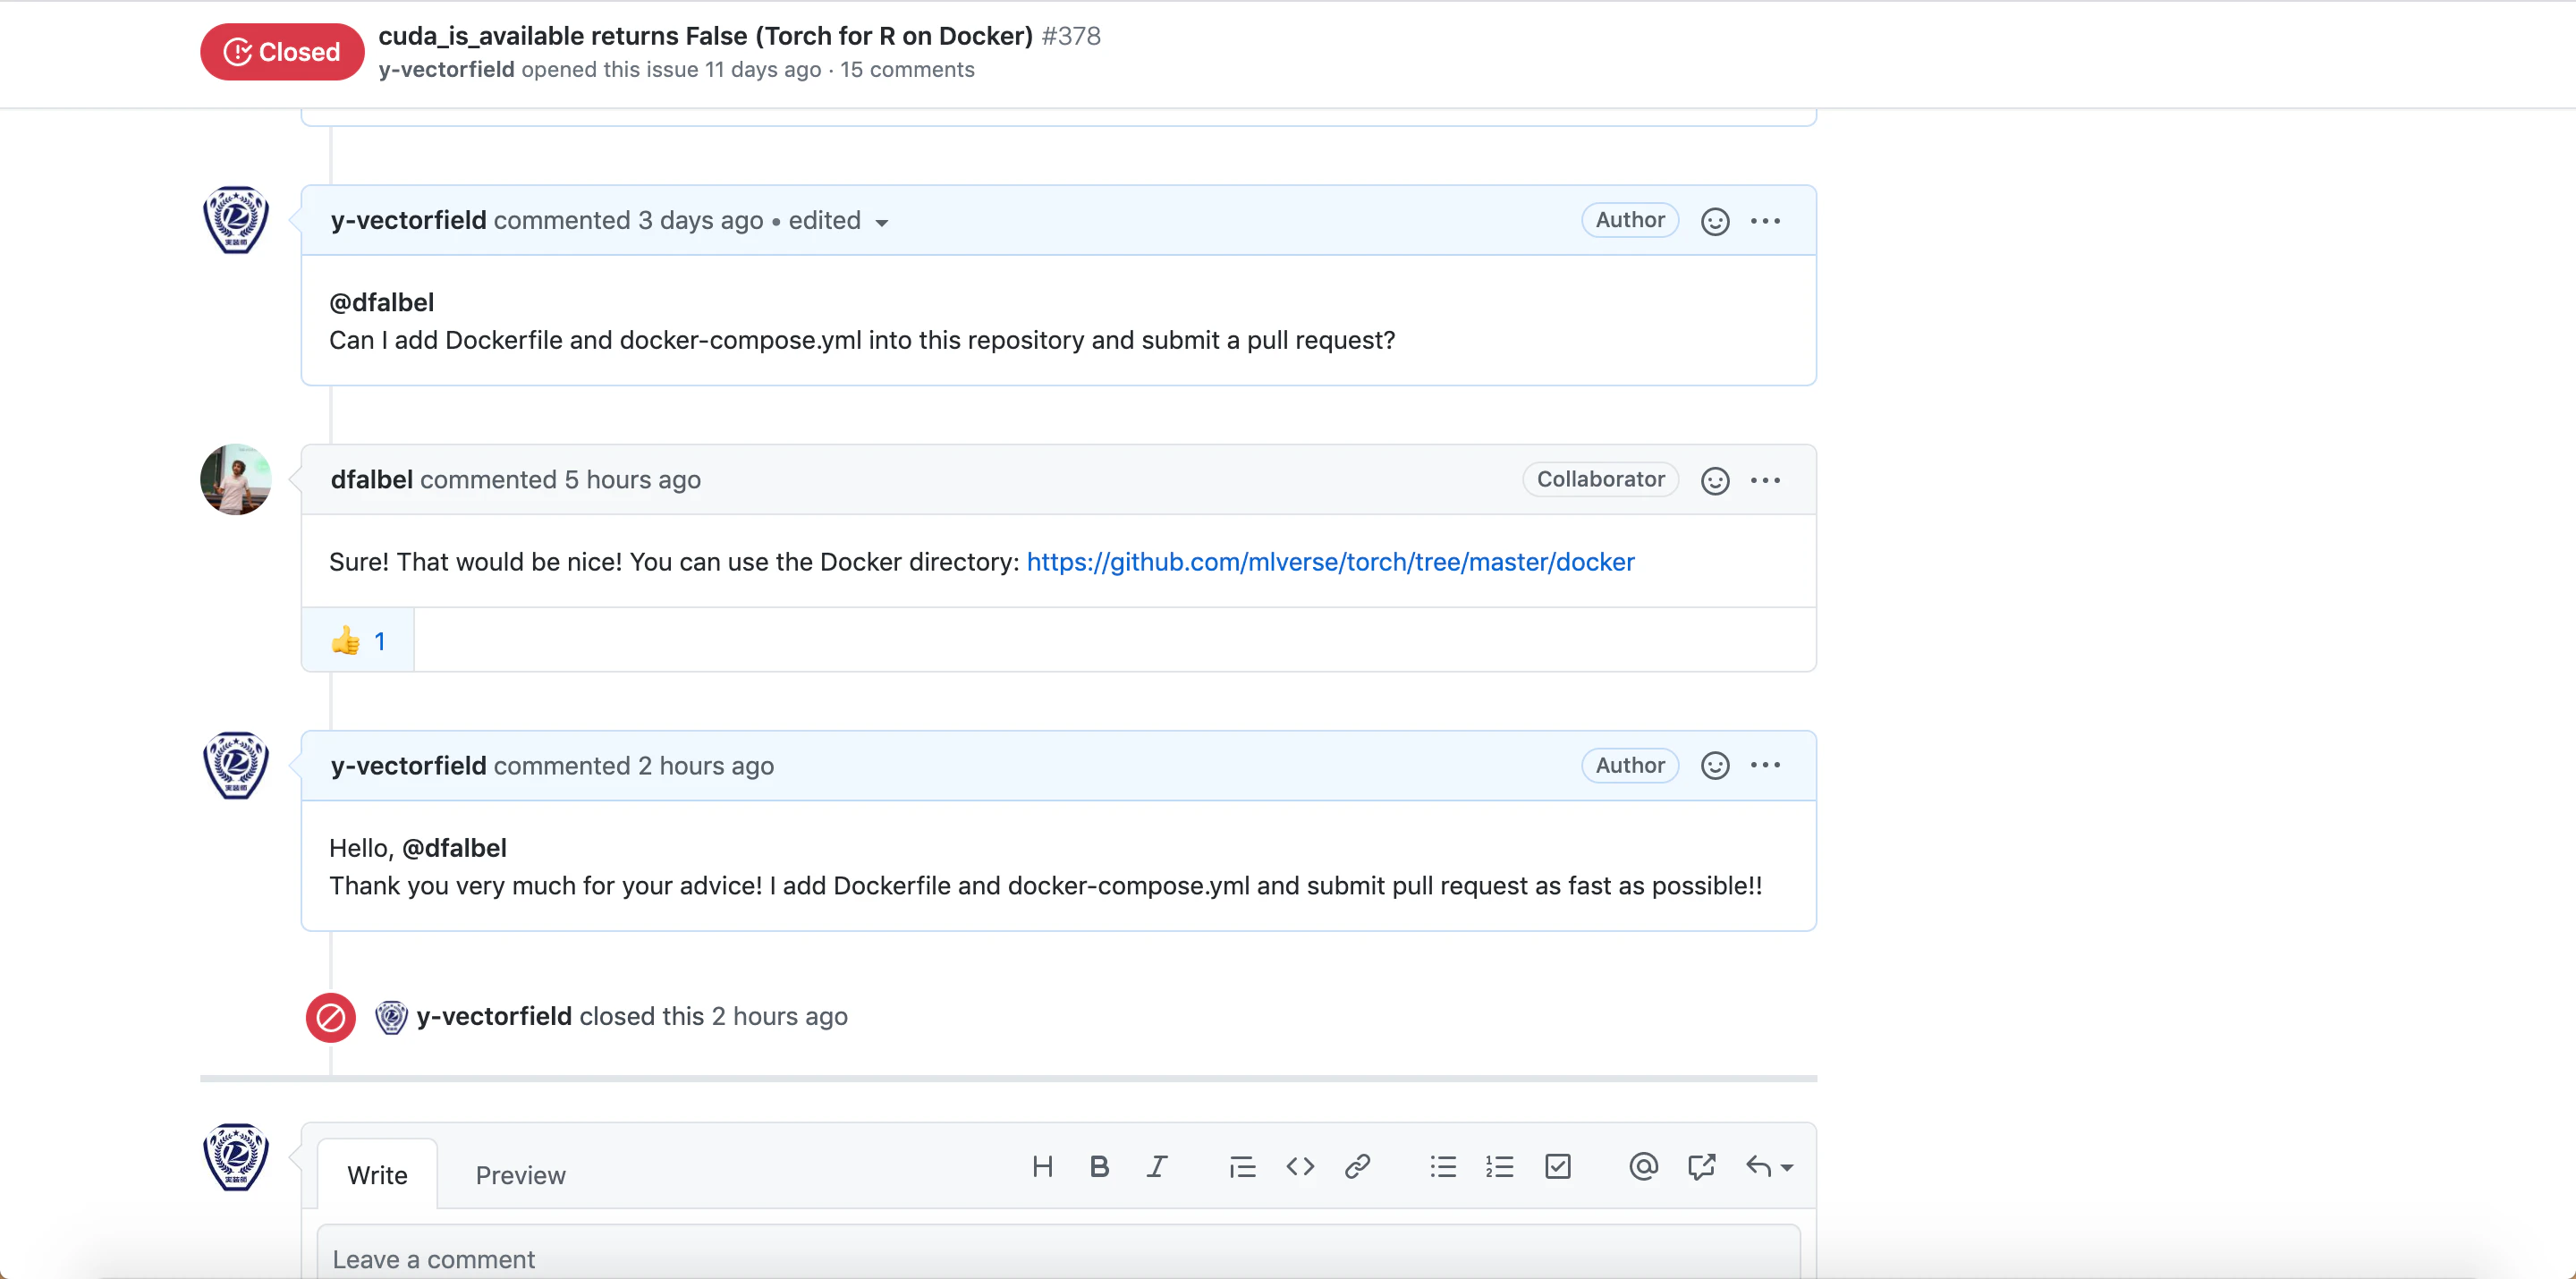Add a hyperlink in comment editor
The width and height of the screenshot is (2576, 1279).
(1357, 1166)
